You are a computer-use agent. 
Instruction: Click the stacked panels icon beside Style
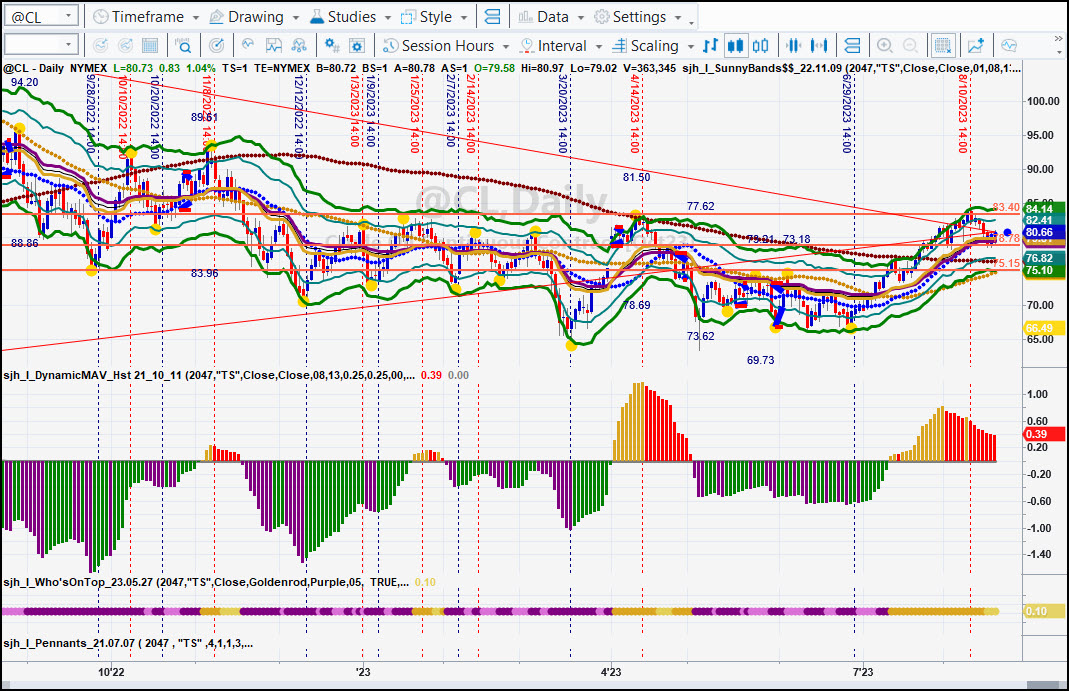point(492,16)
